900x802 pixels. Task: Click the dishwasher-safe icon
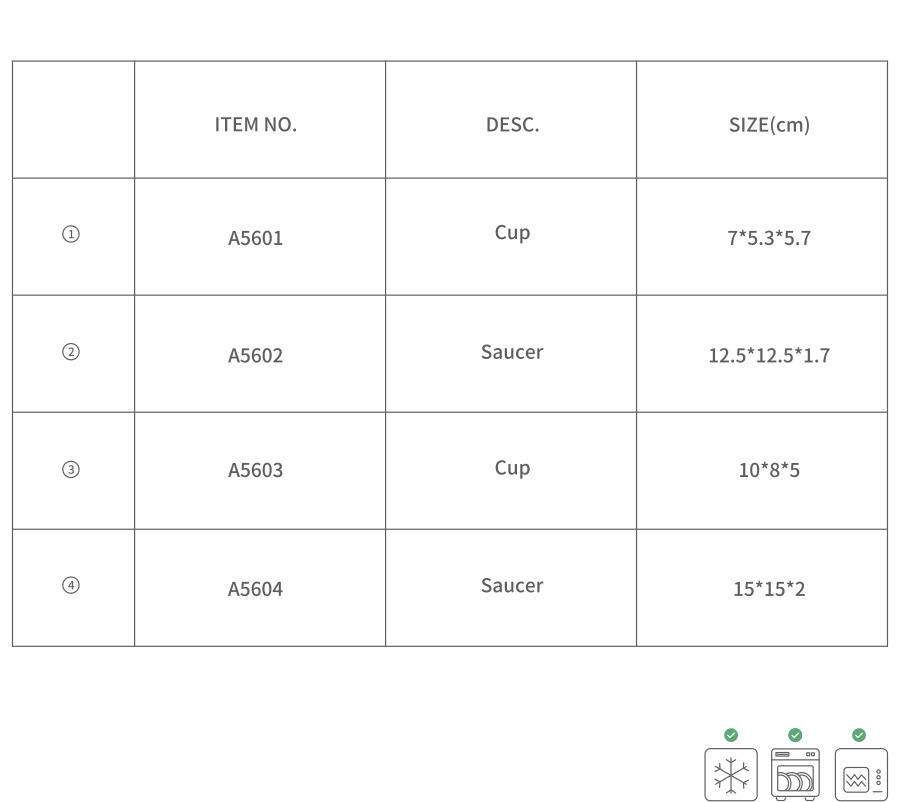click(795, 774)
